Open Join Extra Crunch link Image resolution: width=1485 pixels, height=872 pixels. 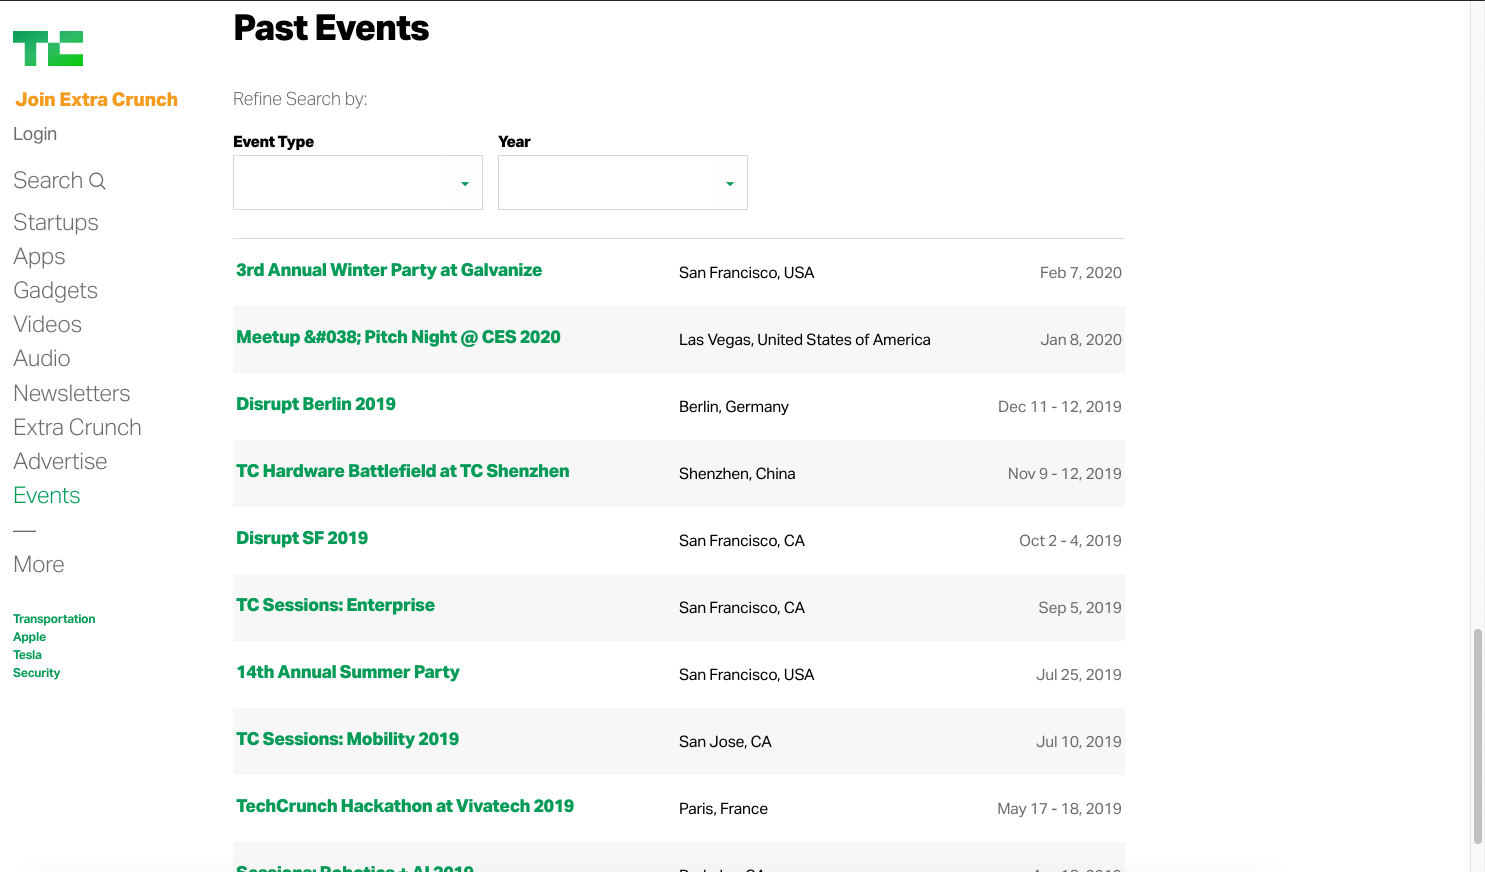96,100
